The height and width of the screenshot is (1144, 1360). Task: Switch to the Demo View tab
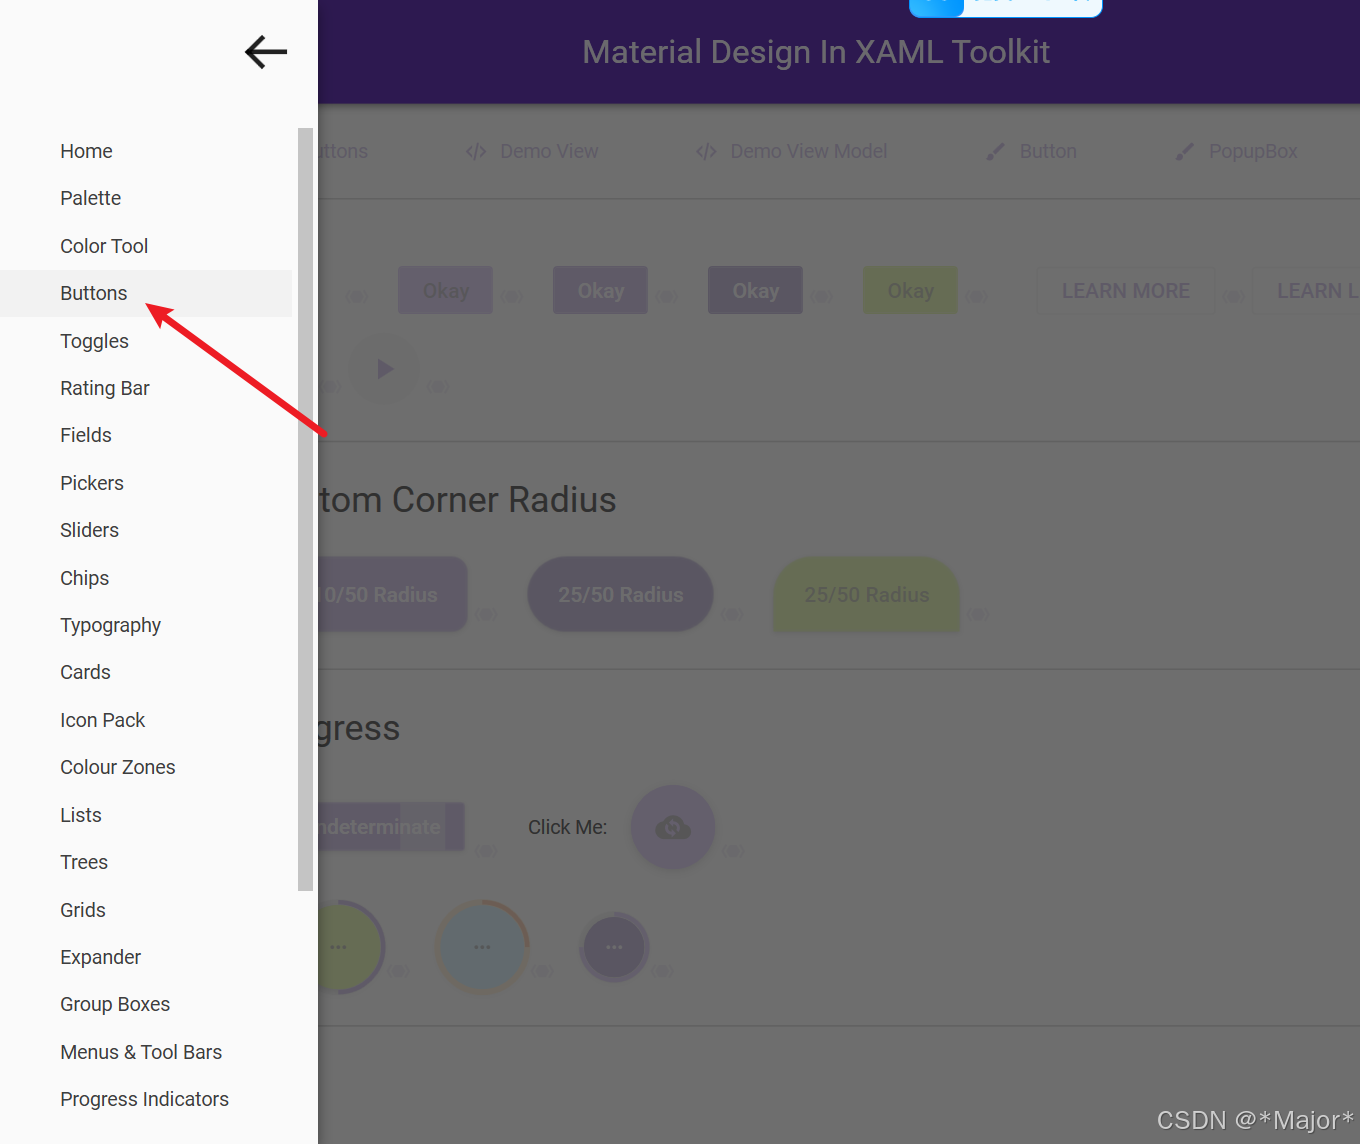(x=532, y=151)
